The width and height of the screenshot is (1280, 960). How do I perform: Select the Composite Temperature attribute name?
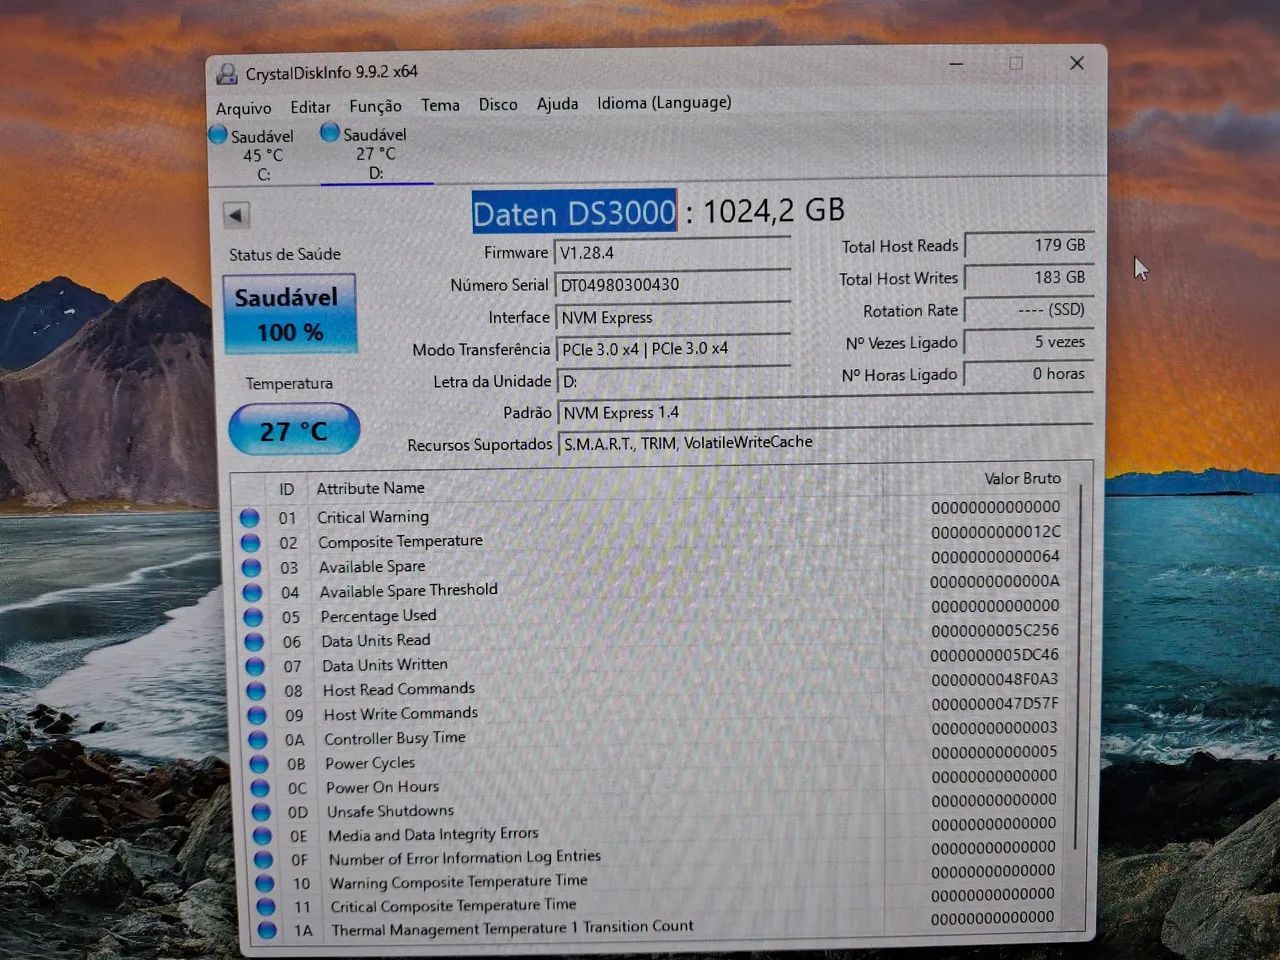[x=400, y=541]
